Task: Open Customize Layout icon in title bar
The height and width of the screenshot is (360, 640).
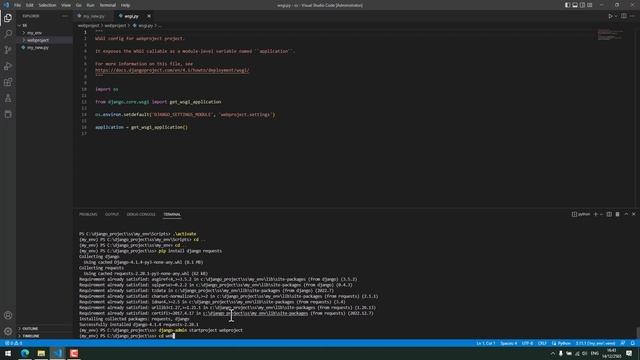Action: tap(590, 5)
